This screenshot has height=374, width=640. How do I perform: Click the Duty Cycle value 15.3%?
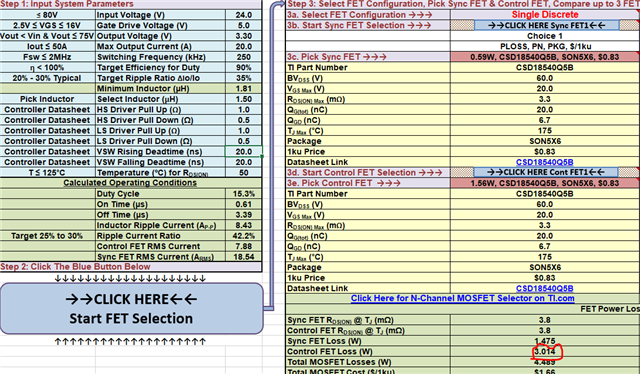point(244,194)
